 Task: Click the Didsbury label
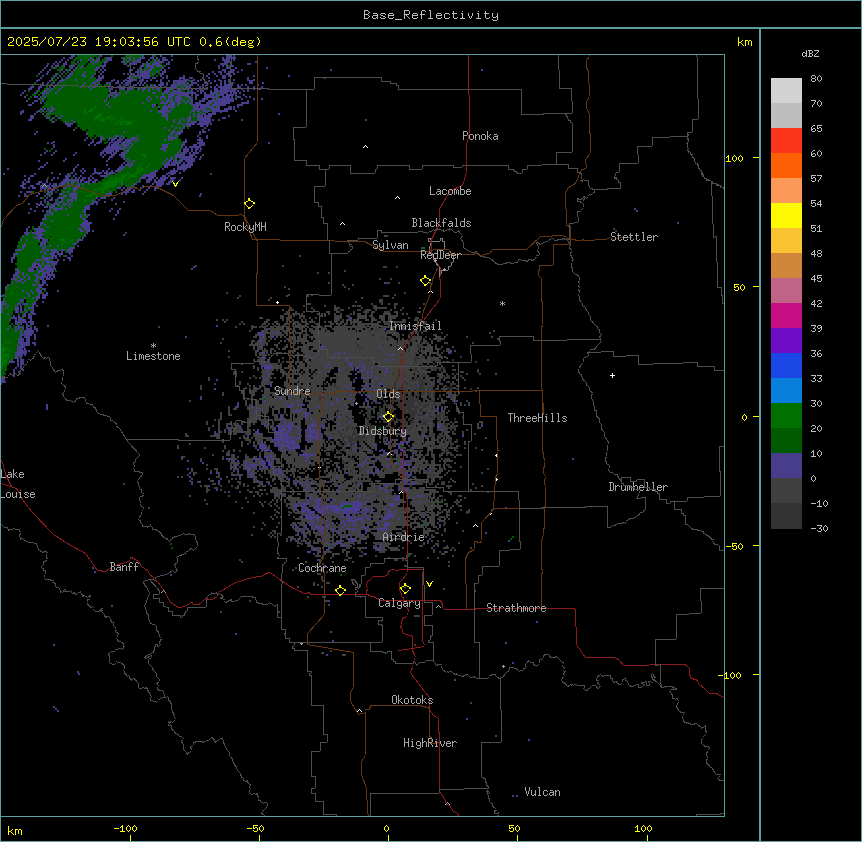[x=383, y=431]
